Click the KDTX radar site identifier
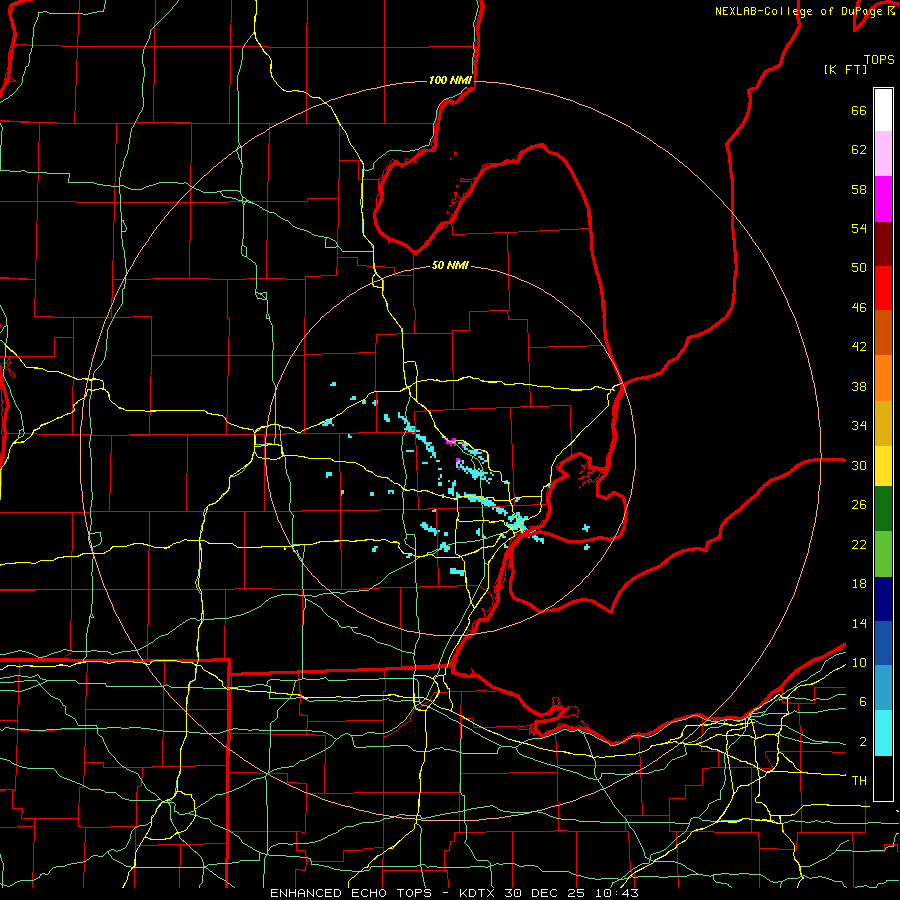Viewport: 900px width, 900px height. pyautogui.click(x=479, y=893)
